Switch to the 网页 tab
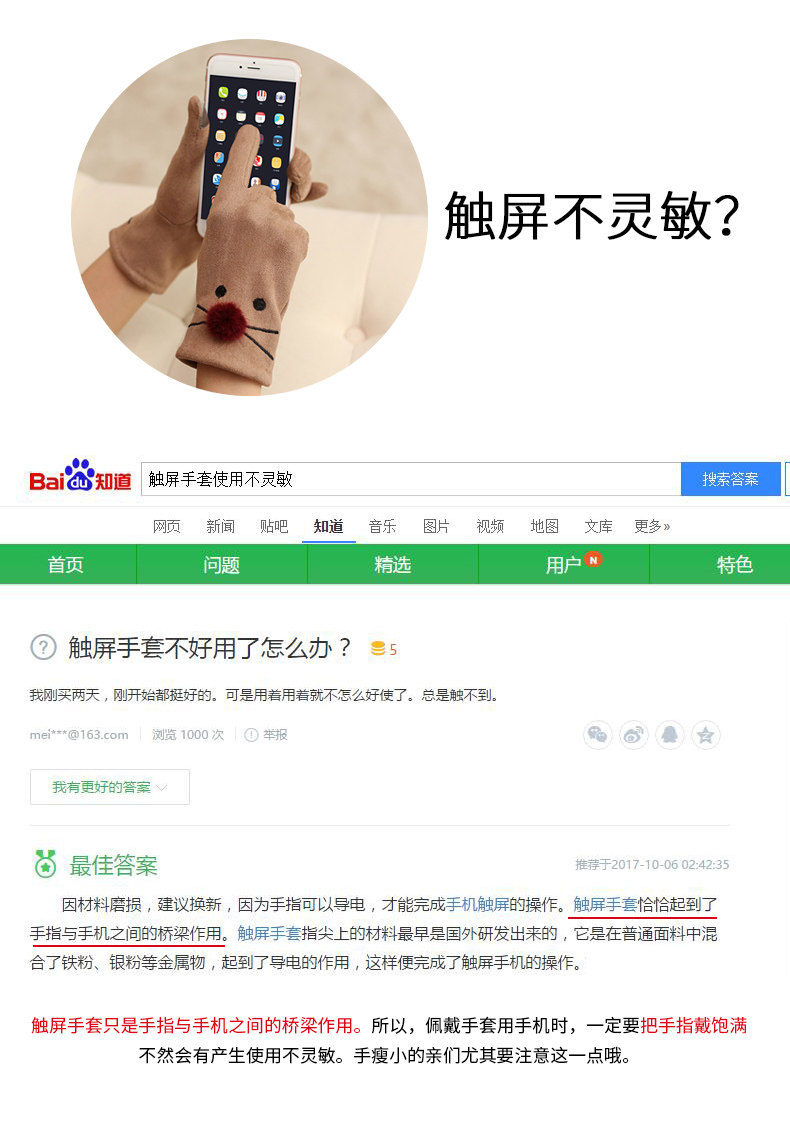This screenshot has width=790, height=1131. [x=167, y=527]
